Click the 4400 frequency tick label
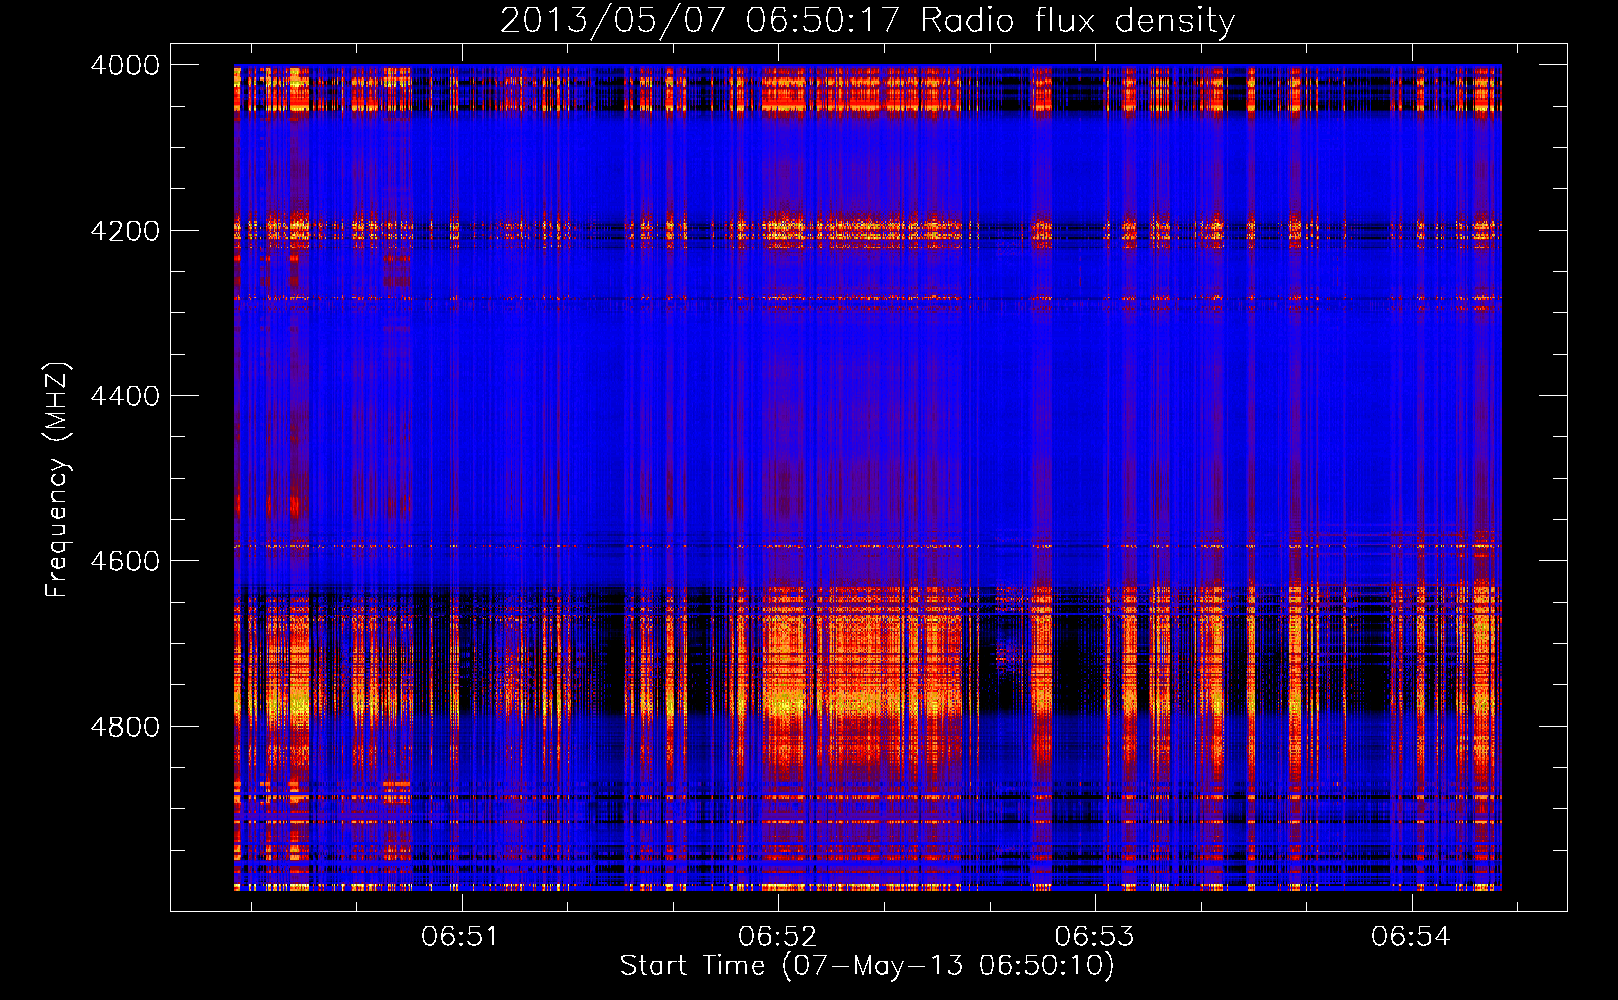 tap(125, 396)
